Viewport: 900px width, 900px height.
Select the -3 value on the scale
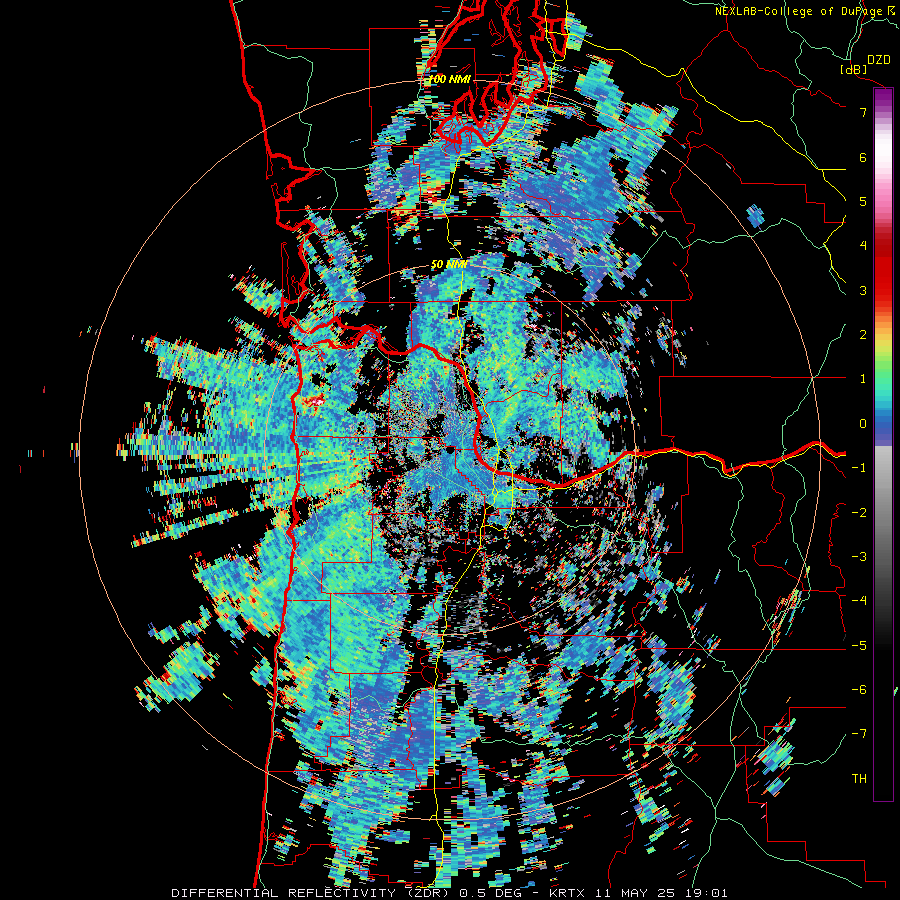pyautogui.click(x=859, y=557)
